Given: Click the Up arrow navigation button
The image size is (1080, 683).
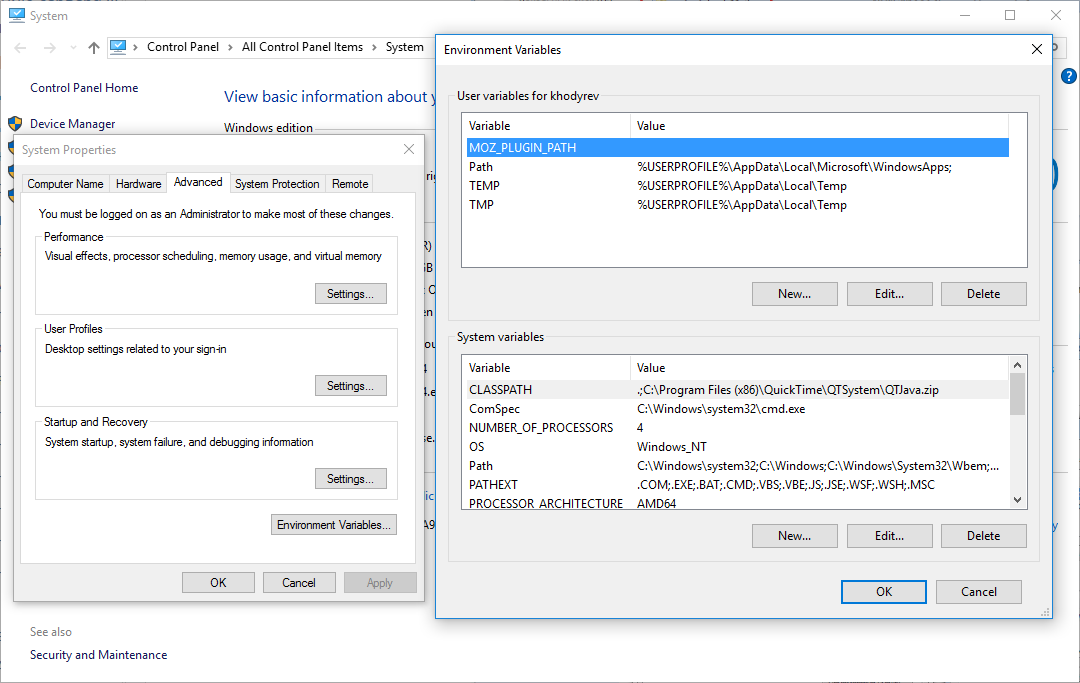Looking at the screenshot, I should click(94, 47).
